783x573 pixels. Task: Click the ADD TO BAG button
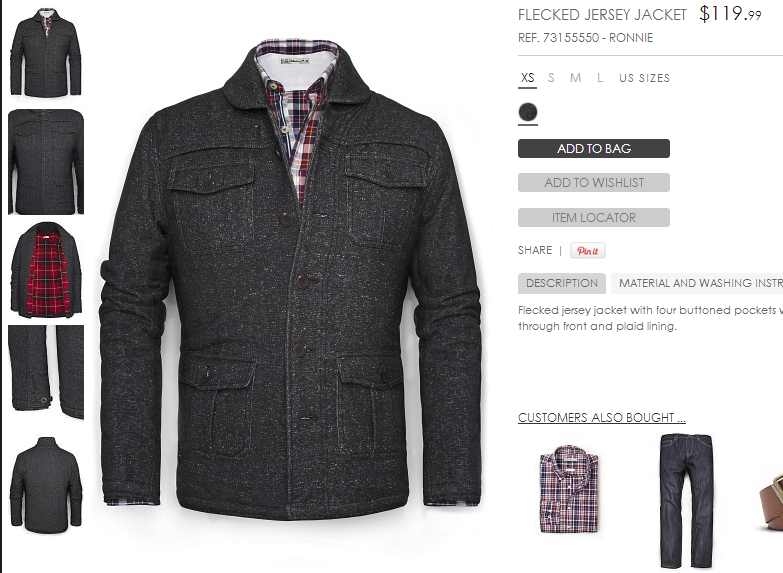coord(594,148)
